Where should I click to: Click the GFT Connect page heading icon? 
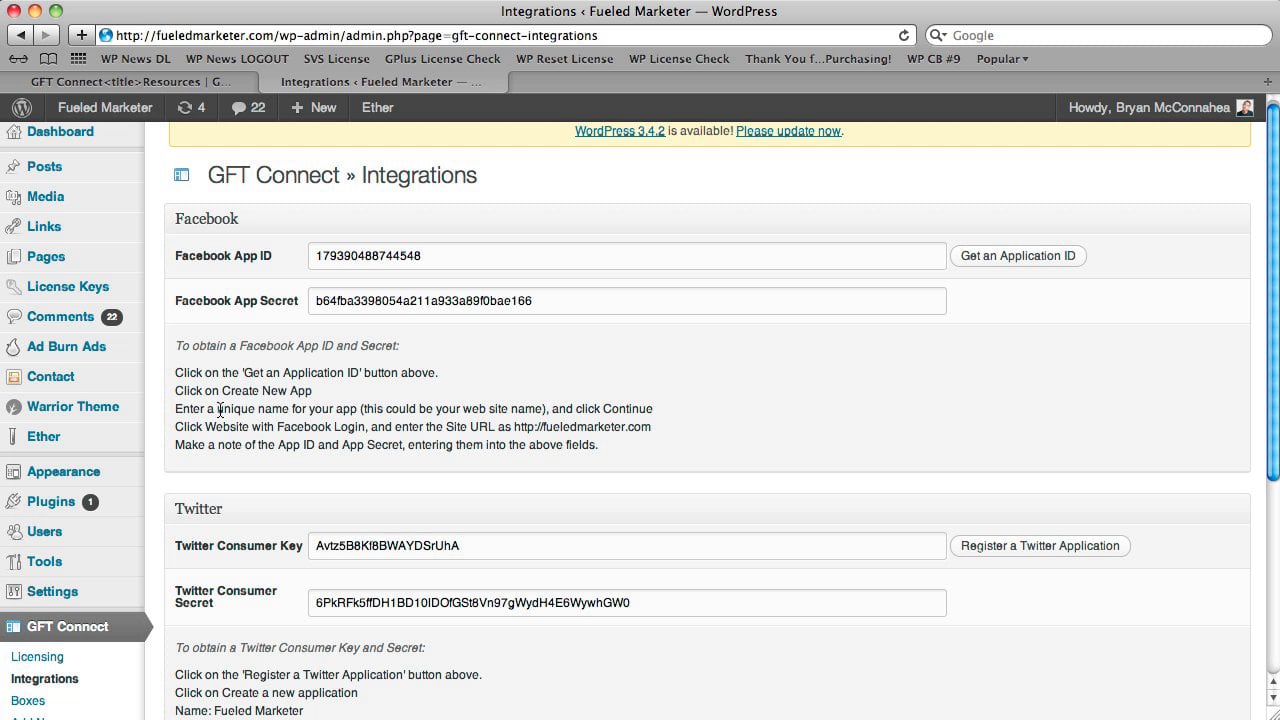coord(181,176)
